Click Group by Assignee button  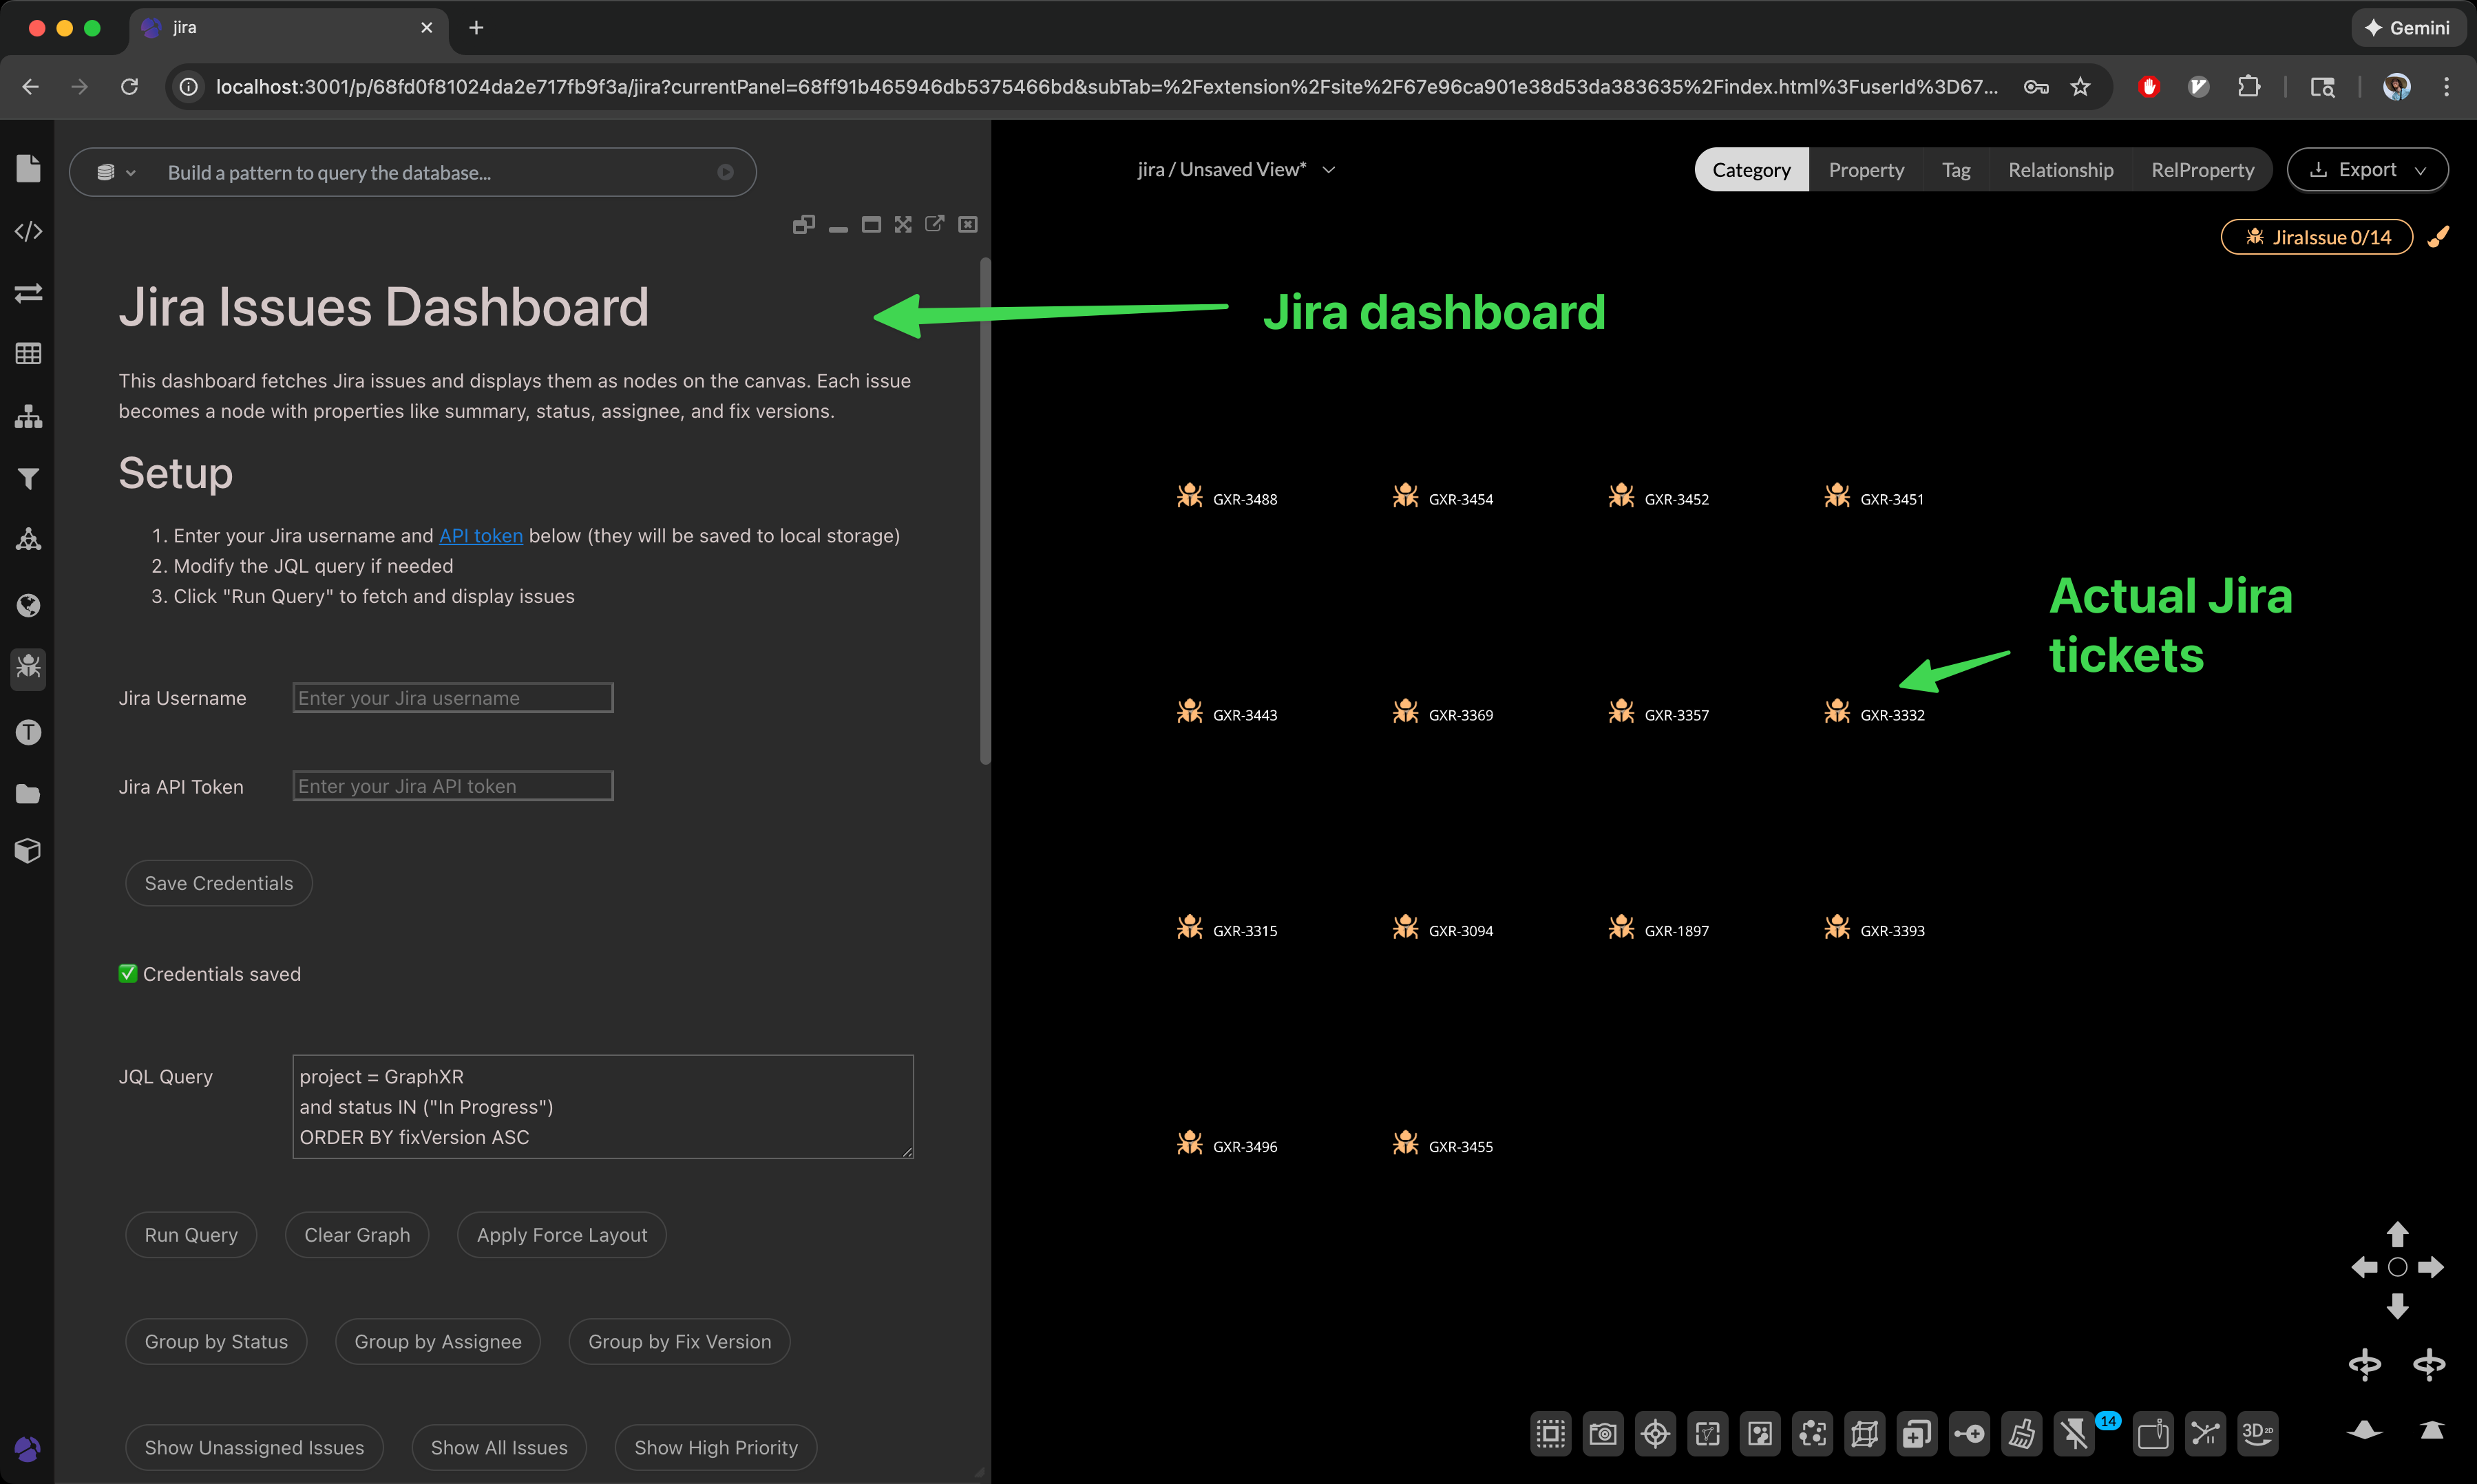click(x=438, y=1342)
